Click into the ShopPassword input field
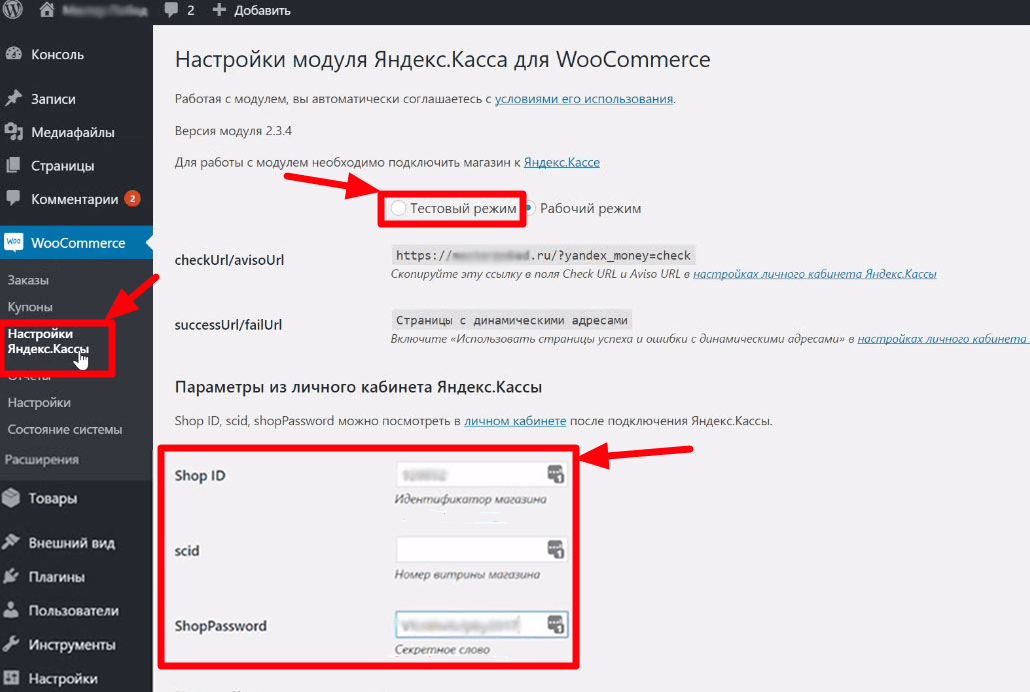This screenshot has width=1030, height=692. point(481,624)
